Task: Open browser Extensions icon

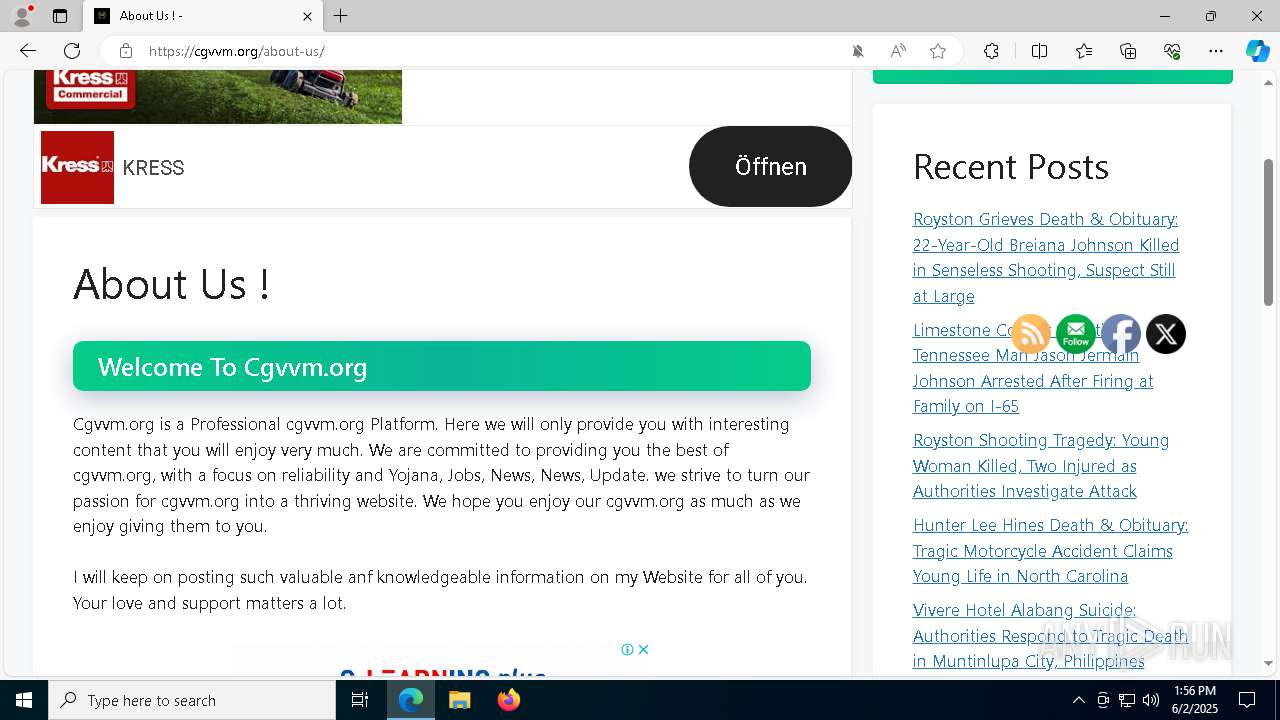Action: point(991,51)
